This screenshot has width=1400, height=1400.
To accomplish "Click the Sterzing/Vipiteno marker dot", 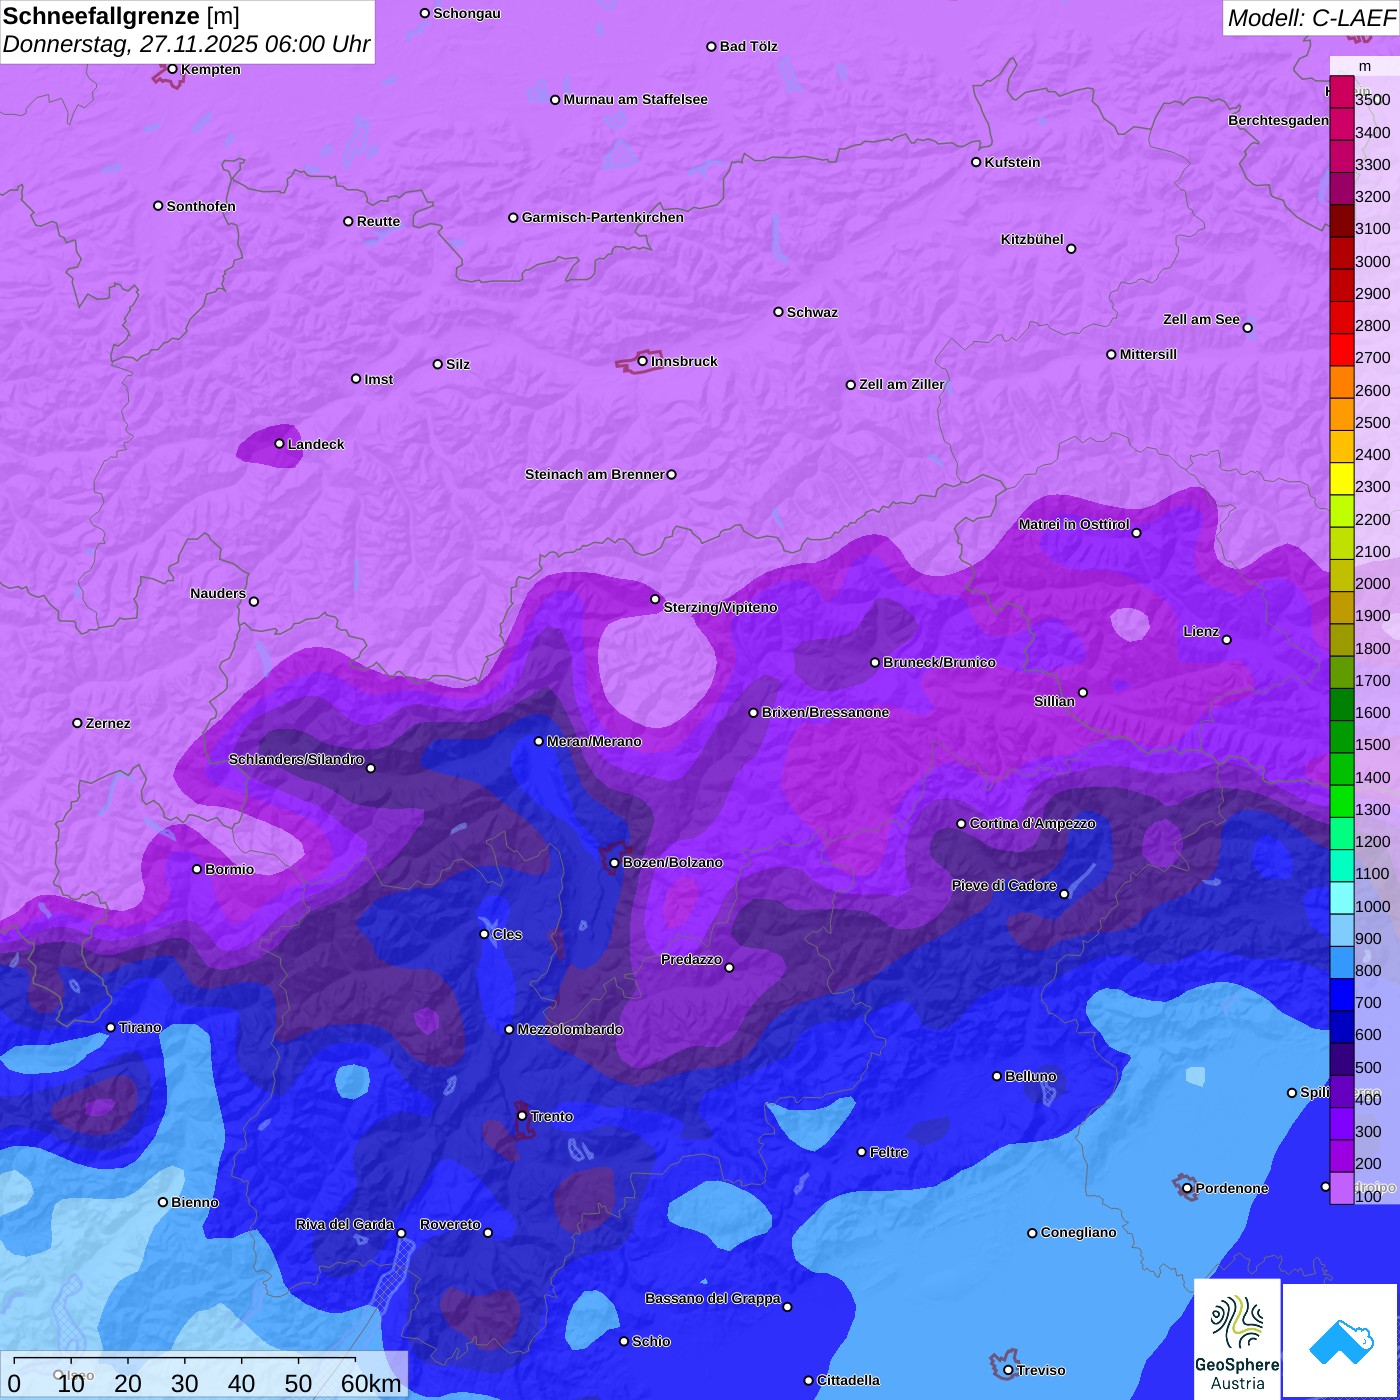I will click(656, 599).
